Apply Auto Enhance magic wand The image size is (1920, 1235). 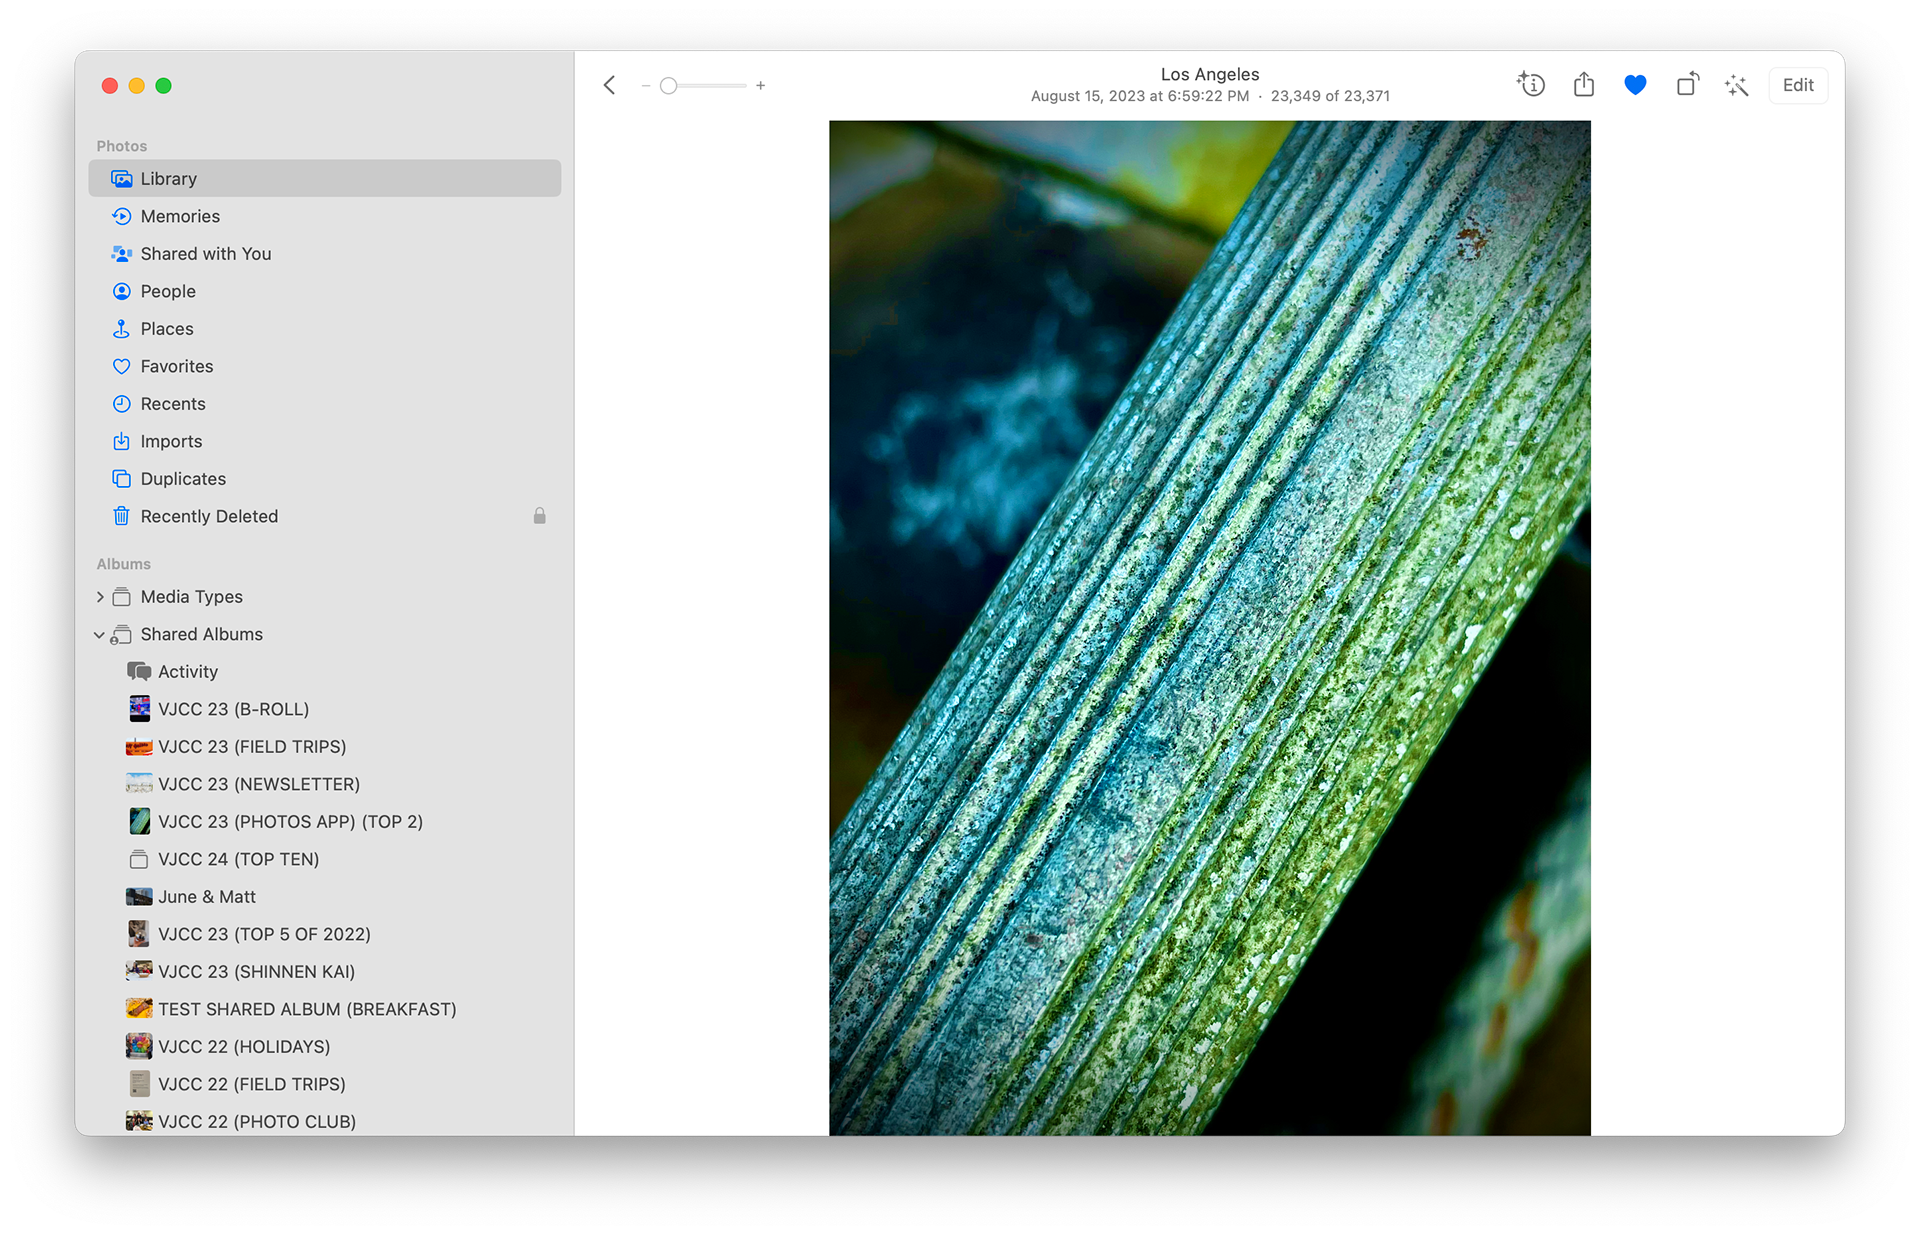[x=1737, y=85]
